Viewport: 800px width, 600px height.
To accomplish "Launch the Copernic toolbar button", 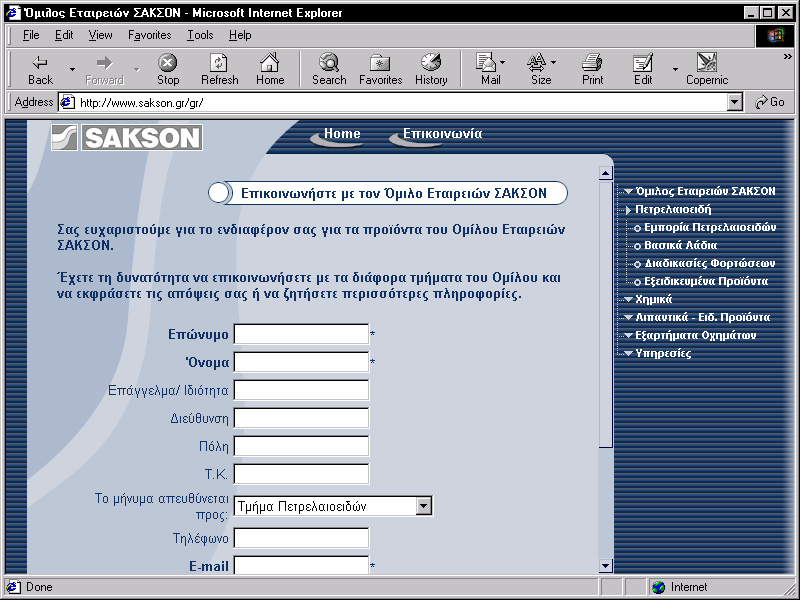I will (707, 70).
